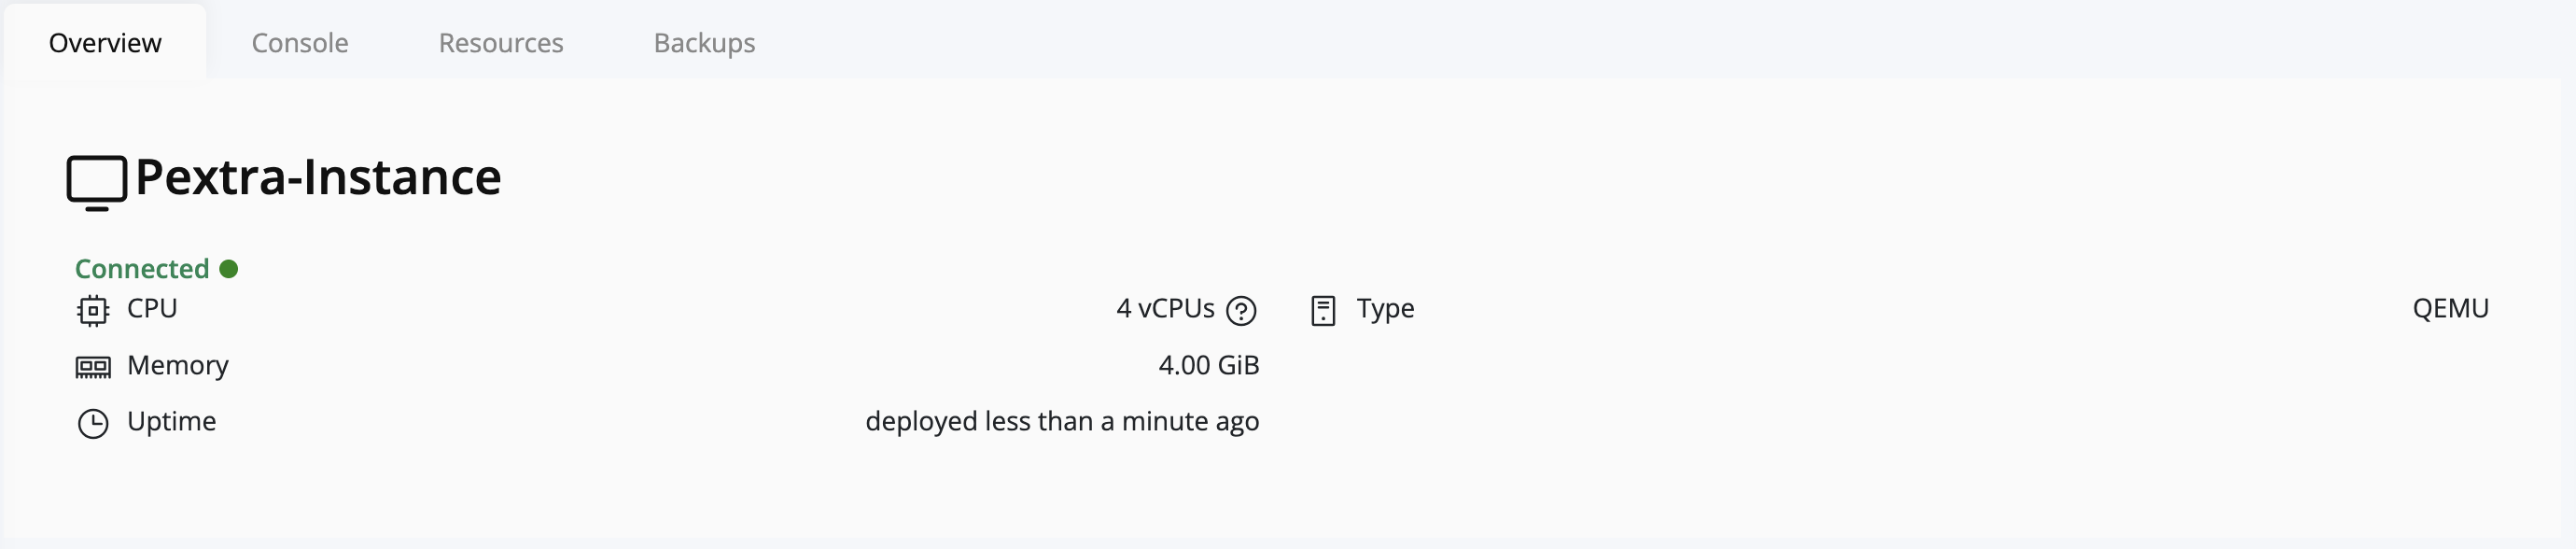Switch to the Console tab
Image resolution: width=2576 pixels, height=549 pixels.
(299, 43)
